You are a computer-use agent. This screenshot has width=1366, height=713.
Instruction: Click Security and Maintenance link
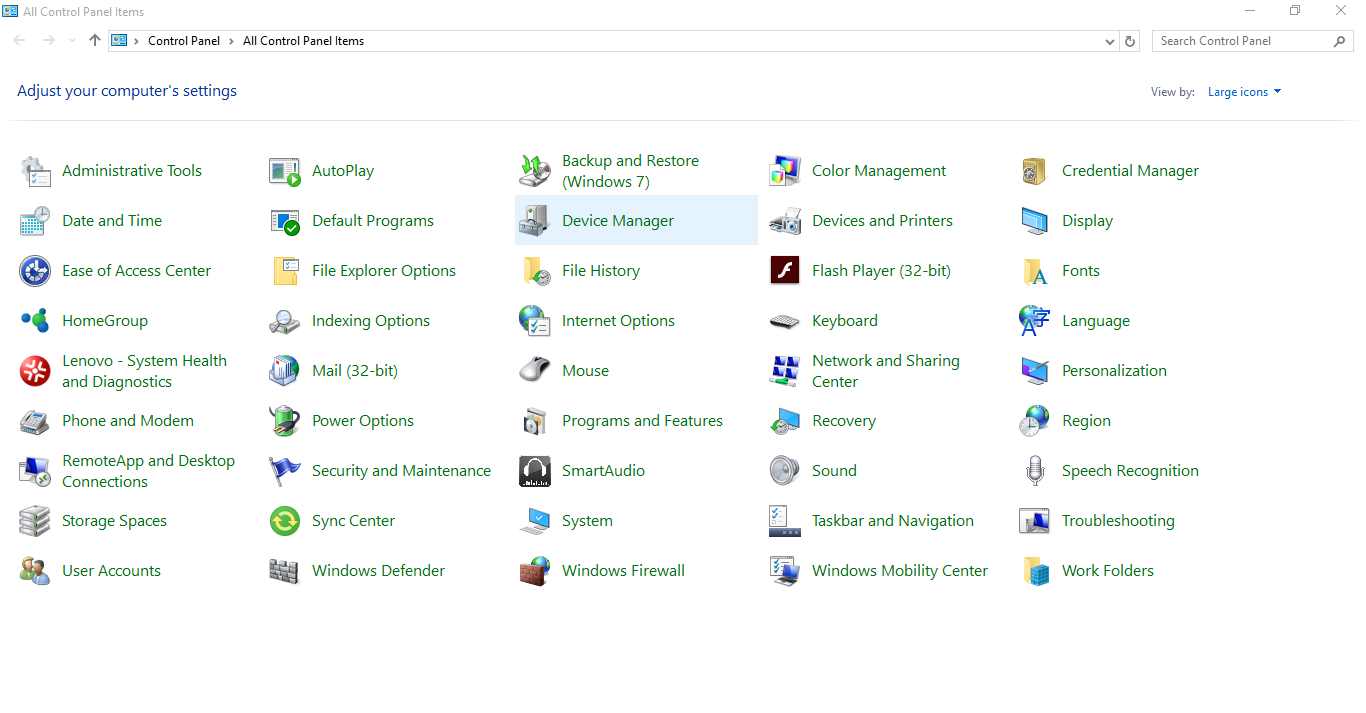(x=401, y=471)
